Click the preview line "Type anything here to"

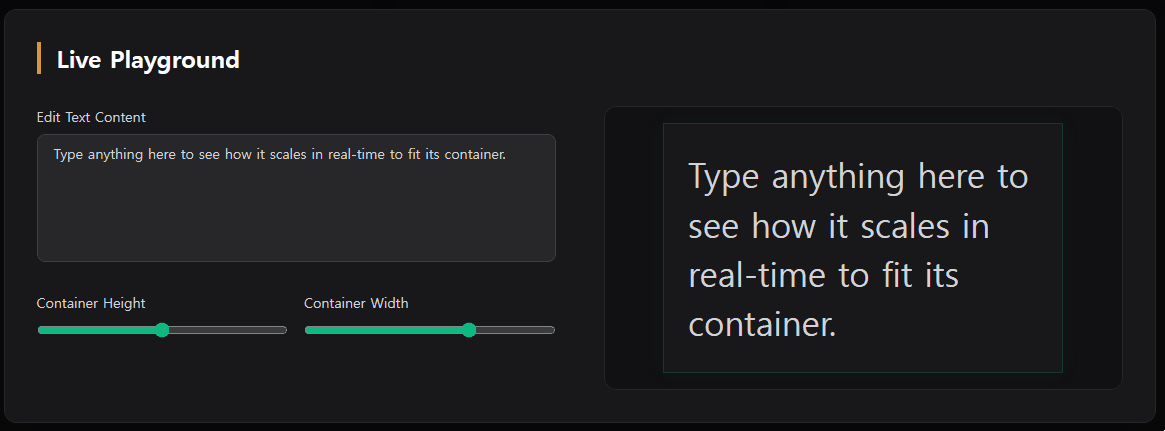[858, 177]
